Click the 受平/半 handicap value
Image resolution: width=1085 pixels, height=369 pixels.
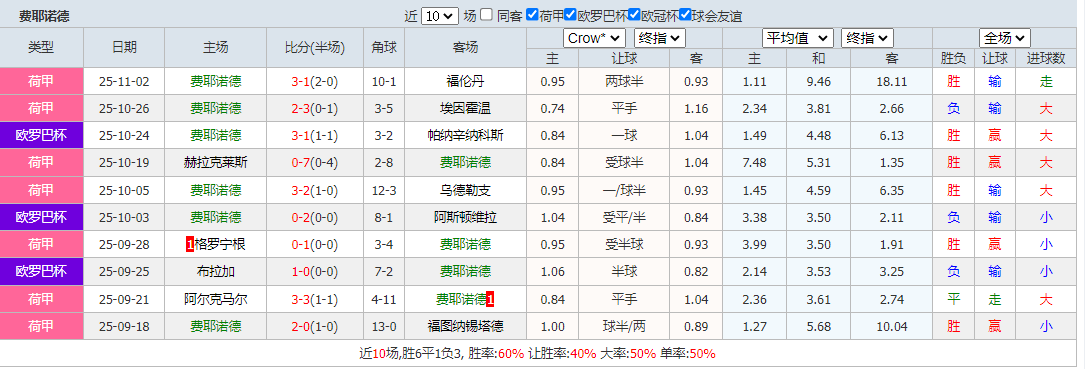point(624,217)
